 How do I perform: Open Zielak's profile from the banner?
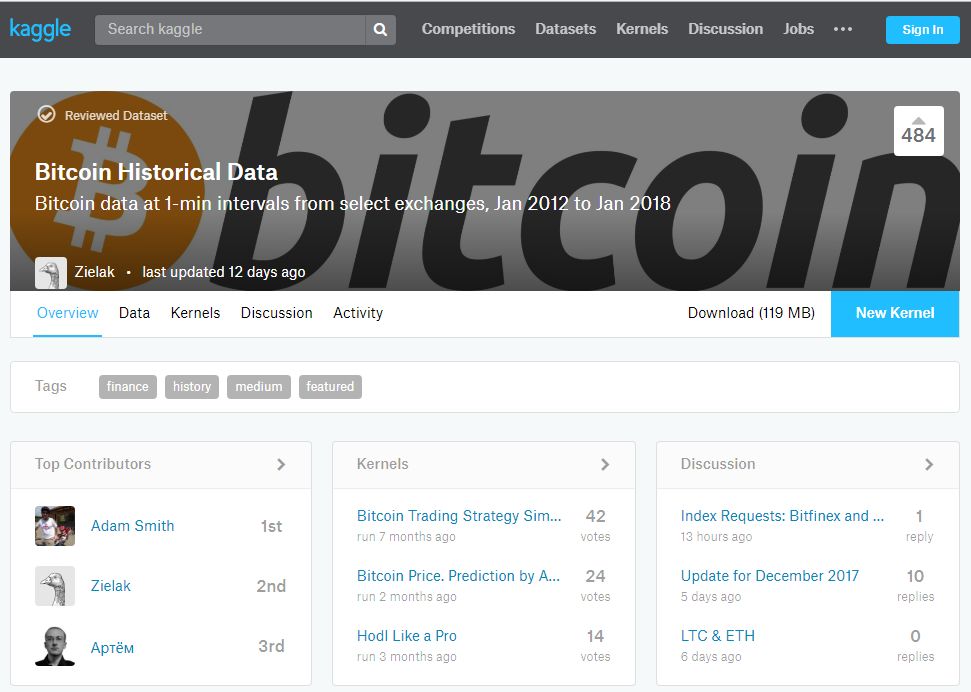pyautogui.click(x=95, y=272)
